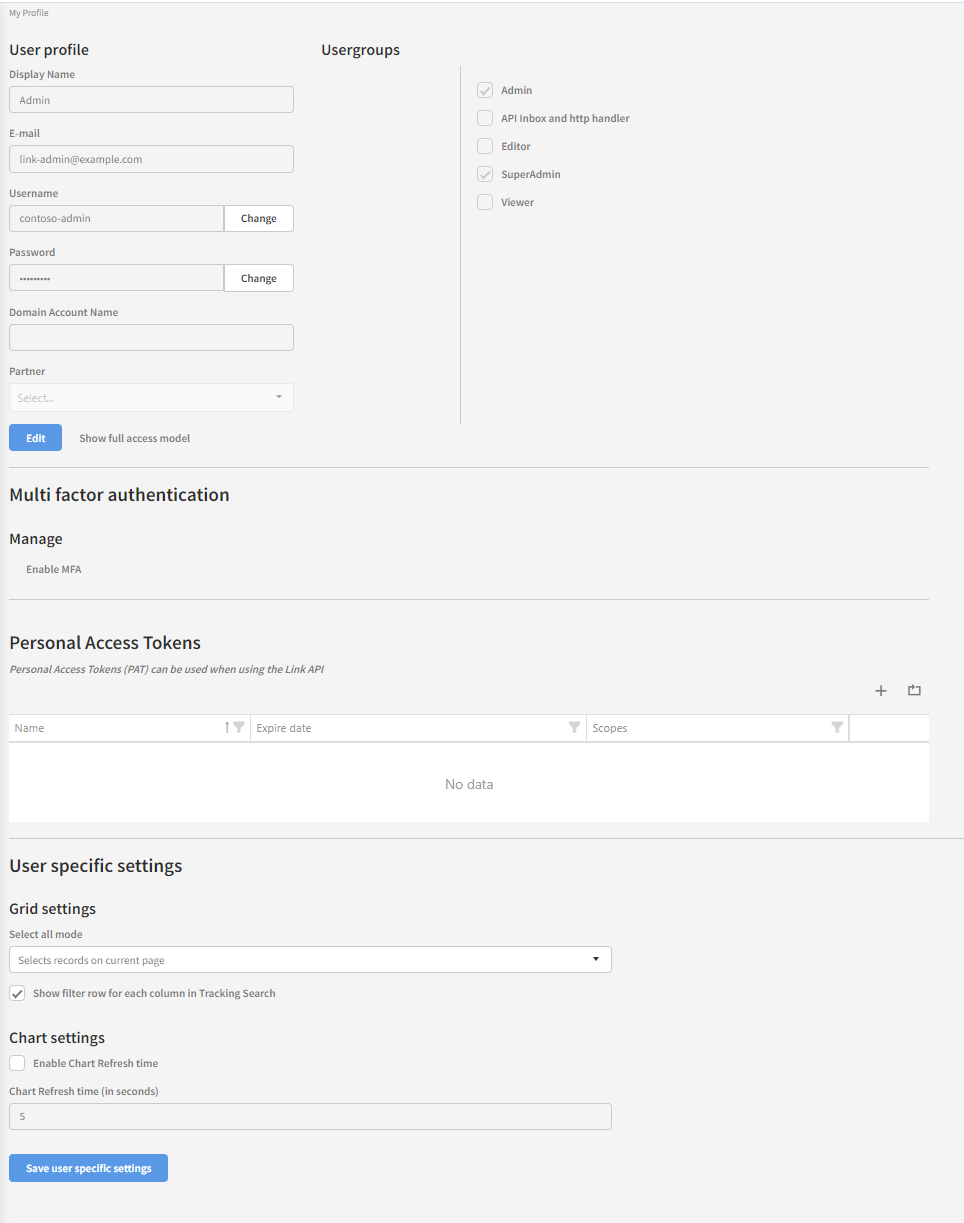This screenshot has width=964, height=1223.
Task: Click the Enable MFA link
Action: (x=53, y=569)
